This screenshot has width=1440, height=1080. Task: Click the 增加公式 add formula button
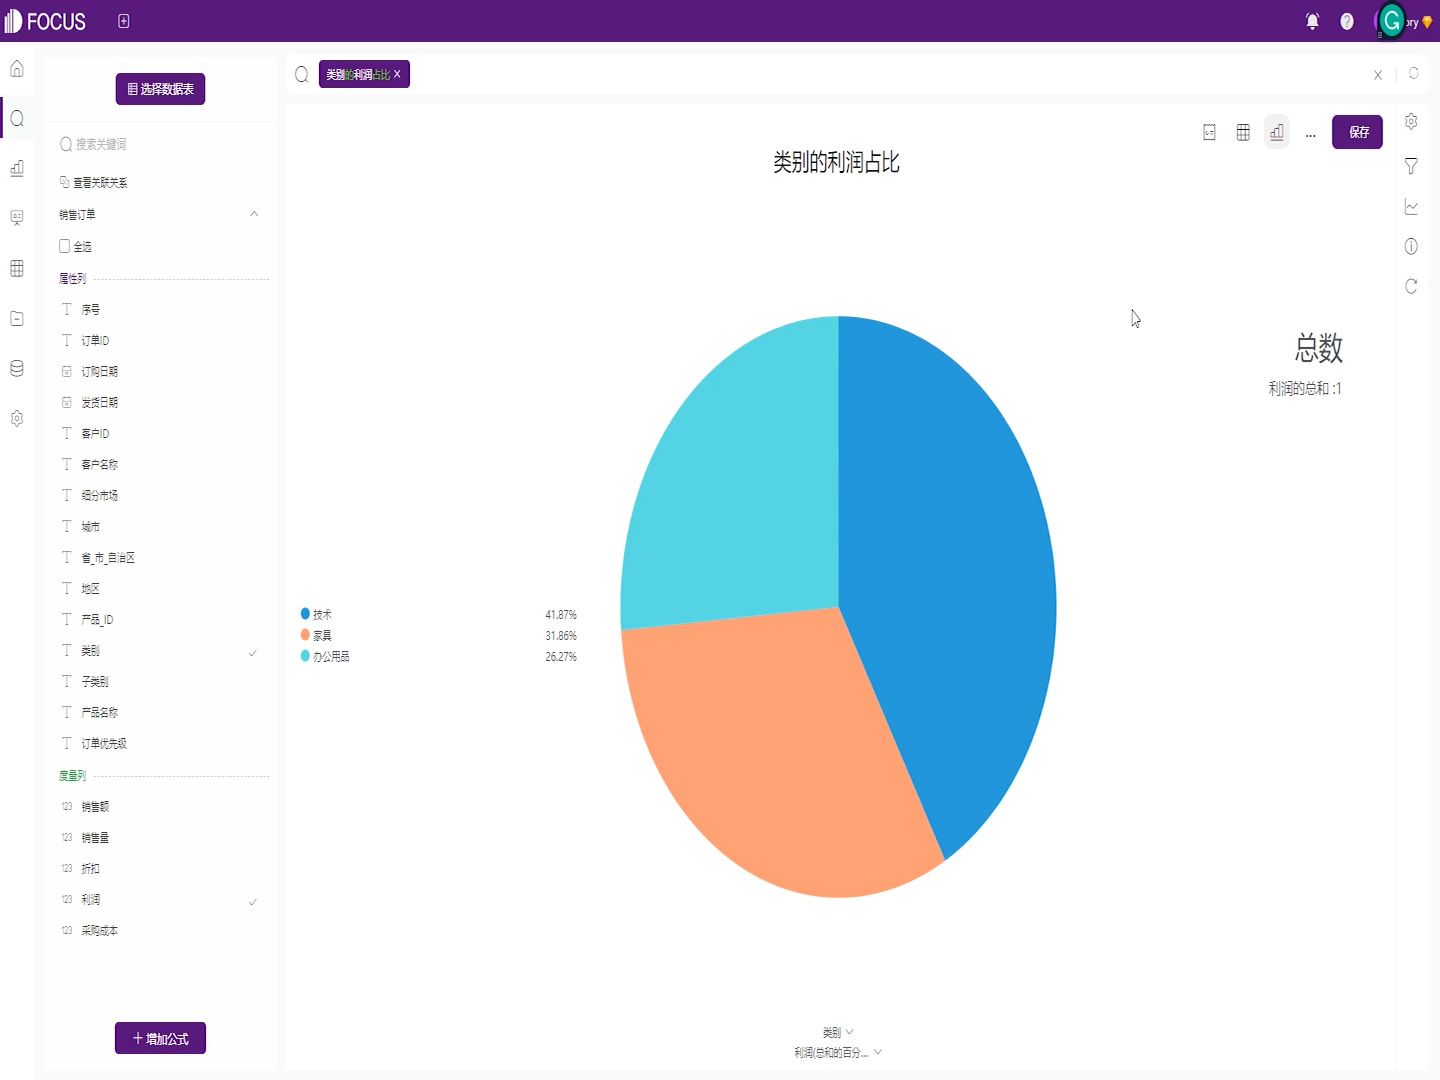[x=160, y=1039]
